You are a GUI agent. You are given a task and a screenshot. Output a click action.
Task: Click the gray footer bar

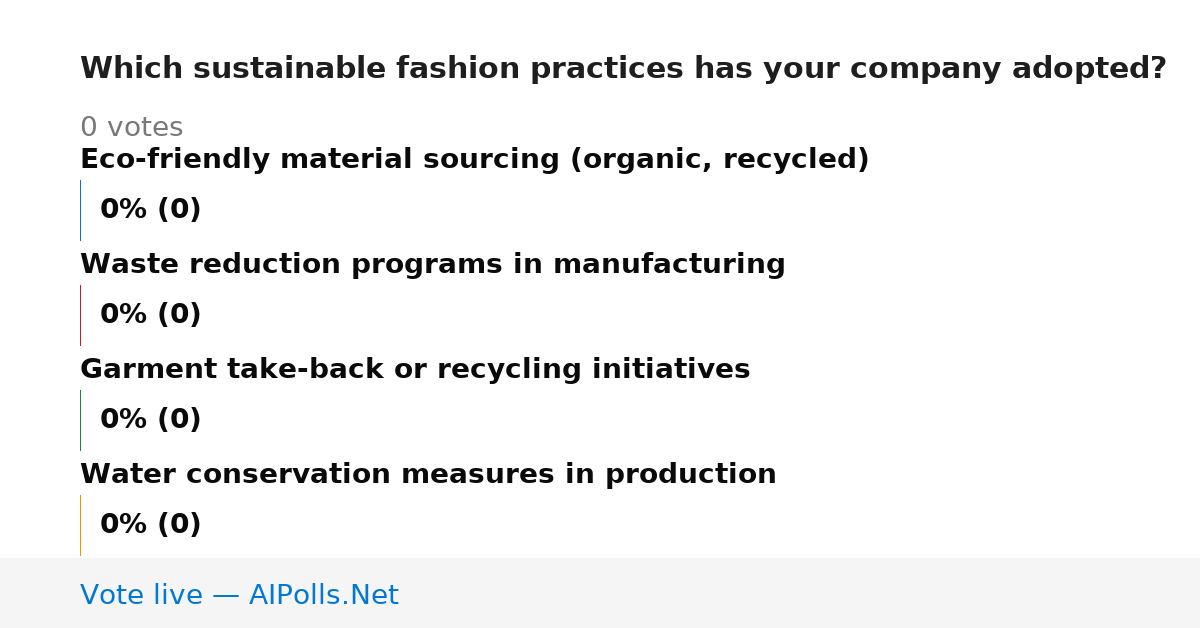click(600, 593)
